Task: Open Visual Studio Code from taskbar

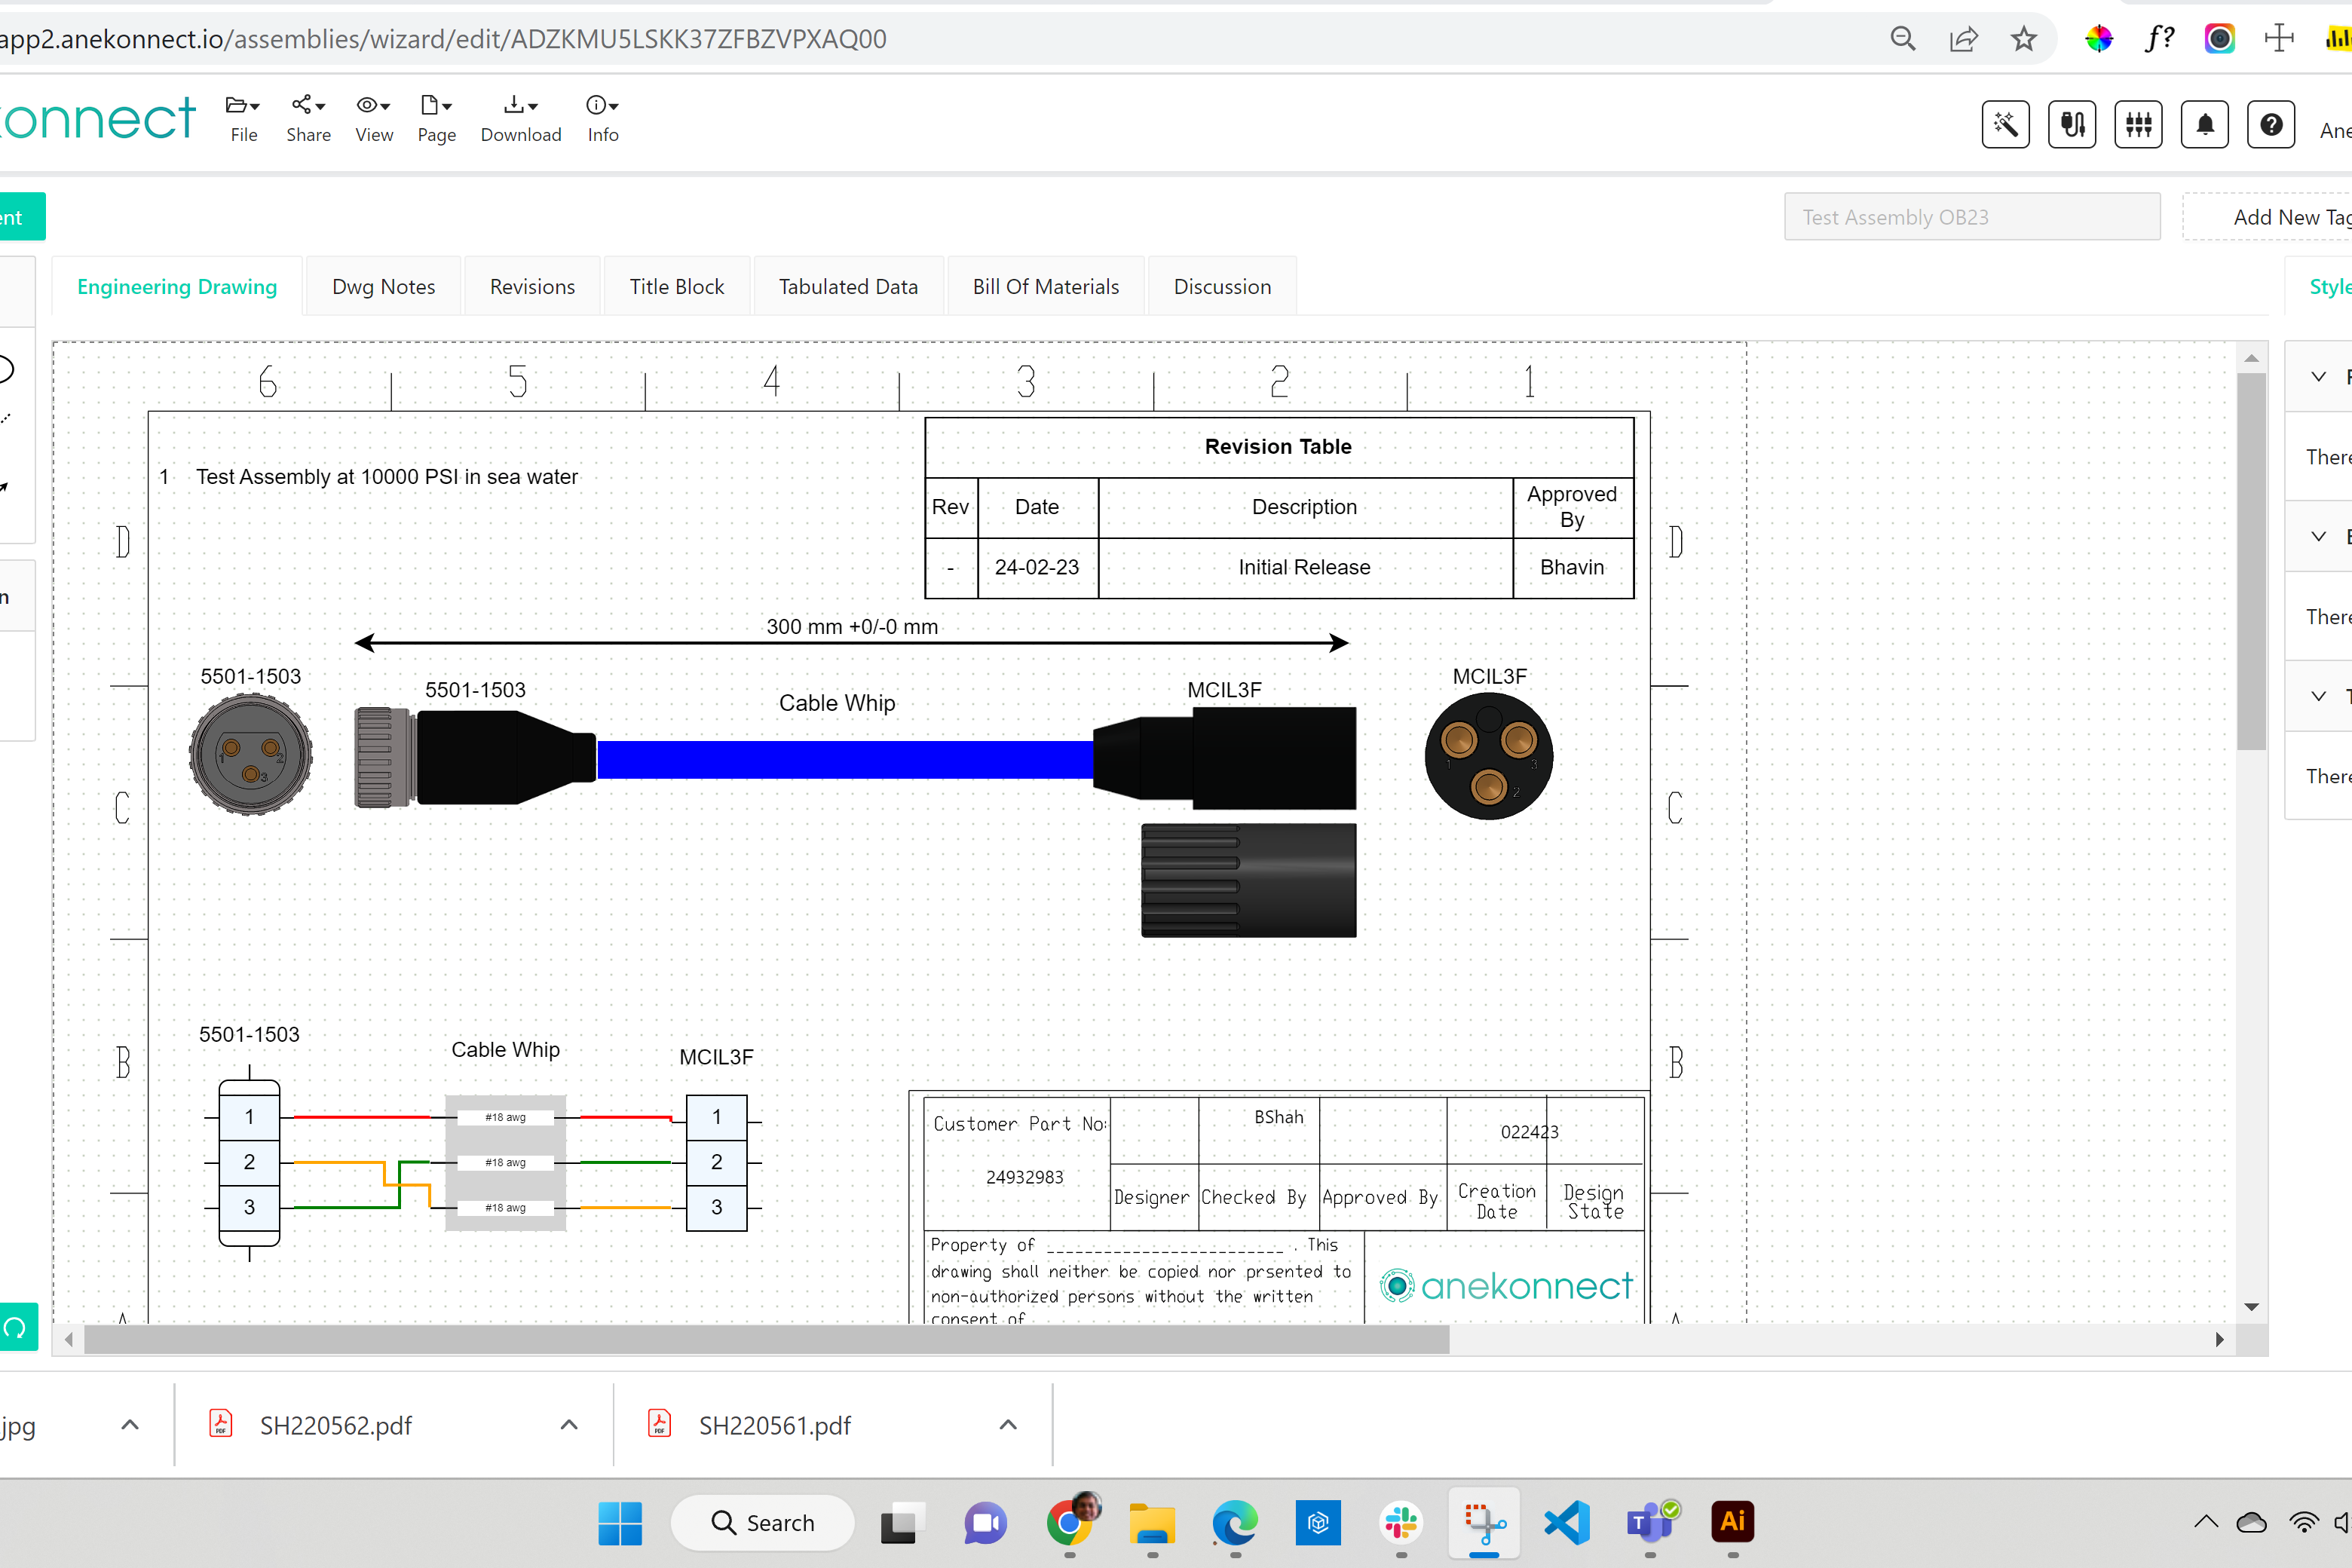Action: point(1567,1522)
